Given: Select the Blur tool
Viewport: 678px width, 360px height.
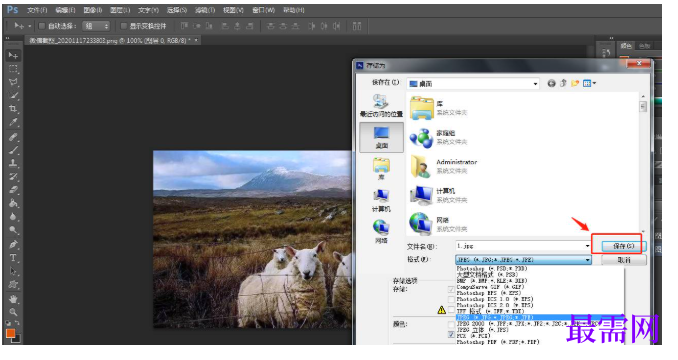Looking at the screenshot, I should pos(13,217).
